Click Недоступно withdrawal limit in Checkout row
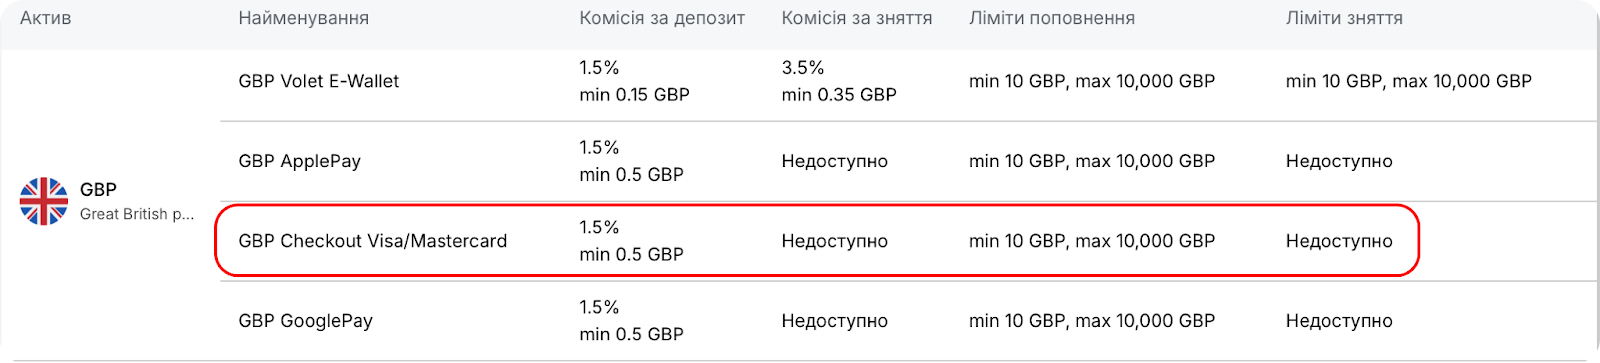Screen dimensions: 1600x363 [1338, 241]
